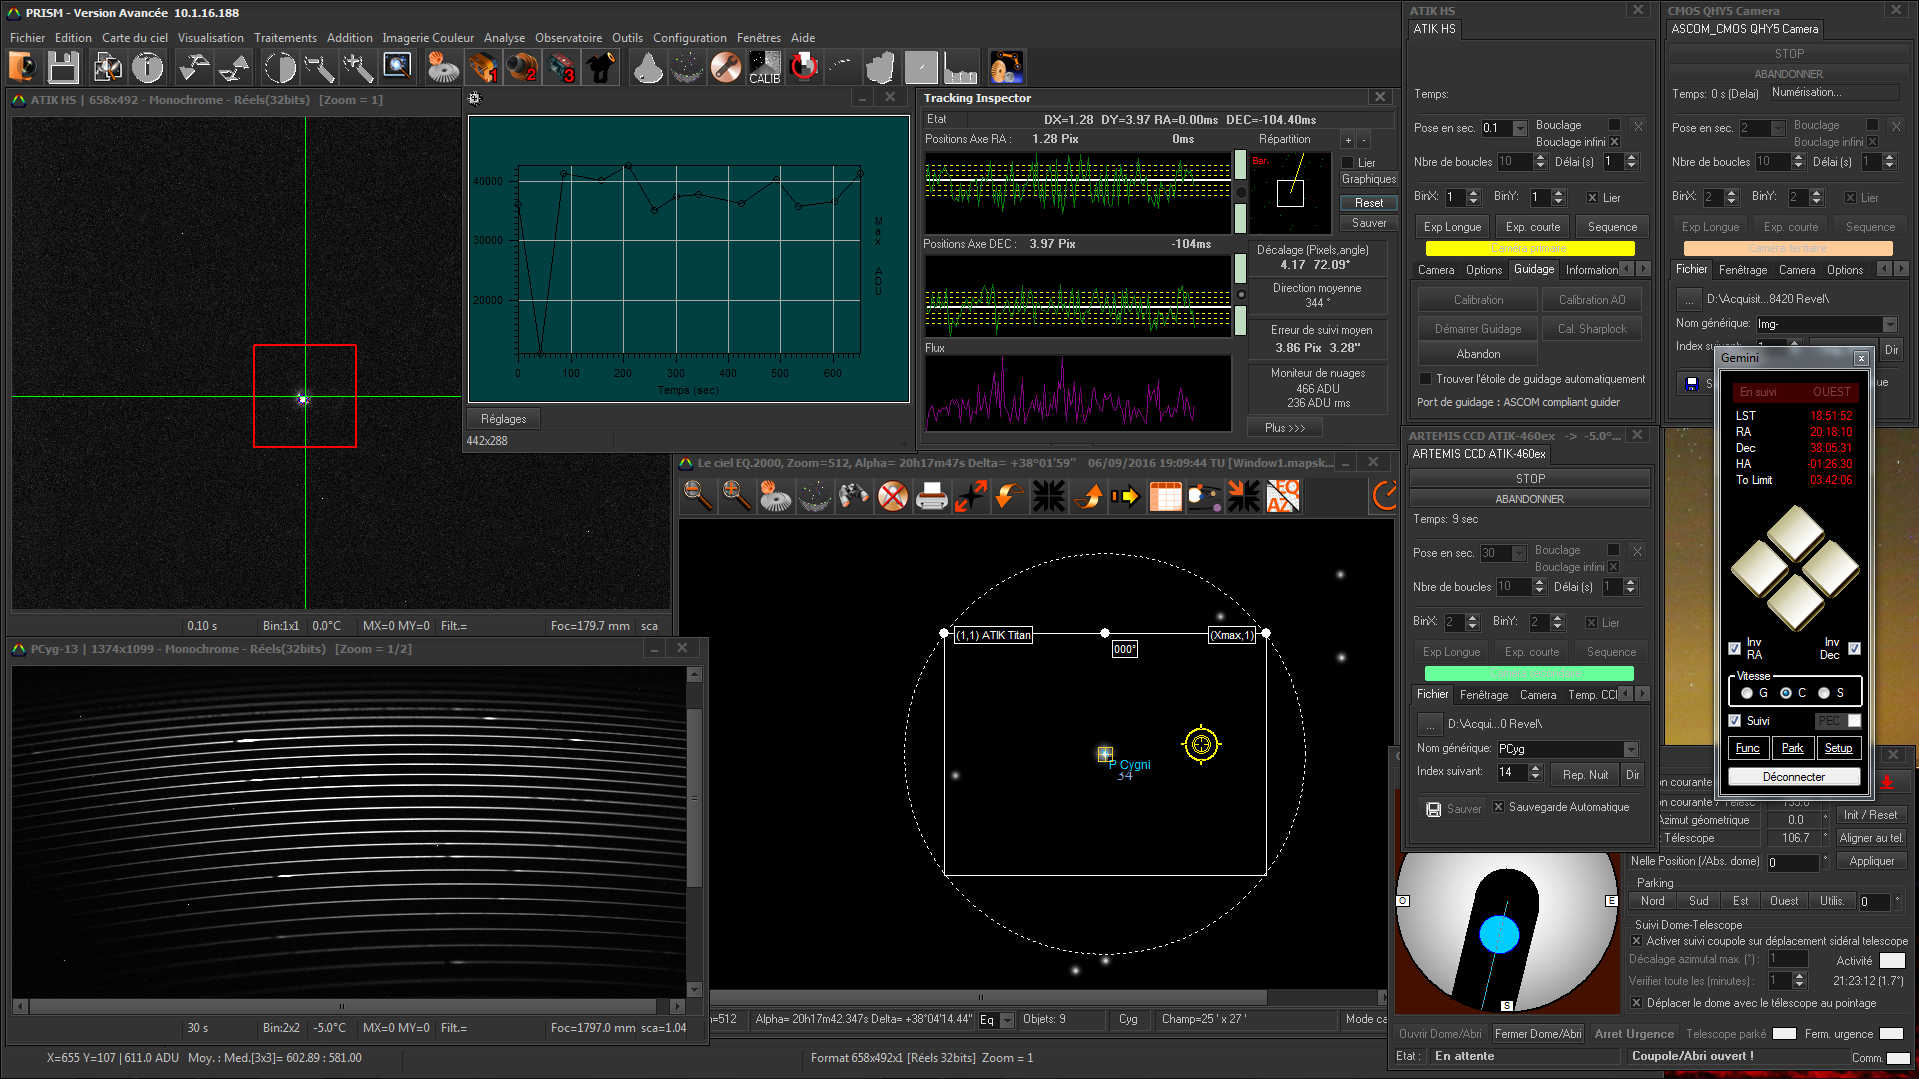Open the Eq coordinate dropdown in status bar
1919x1079 pixels.
pyautogui.click(x=1007, y=1020)
